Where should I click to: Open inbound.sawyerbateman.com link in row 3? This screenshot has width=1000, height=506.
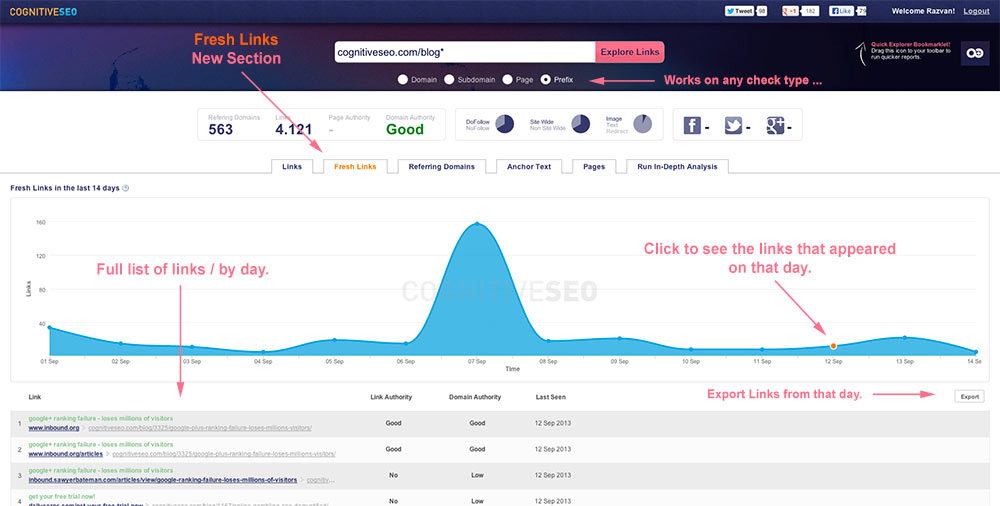coord(163,480)
